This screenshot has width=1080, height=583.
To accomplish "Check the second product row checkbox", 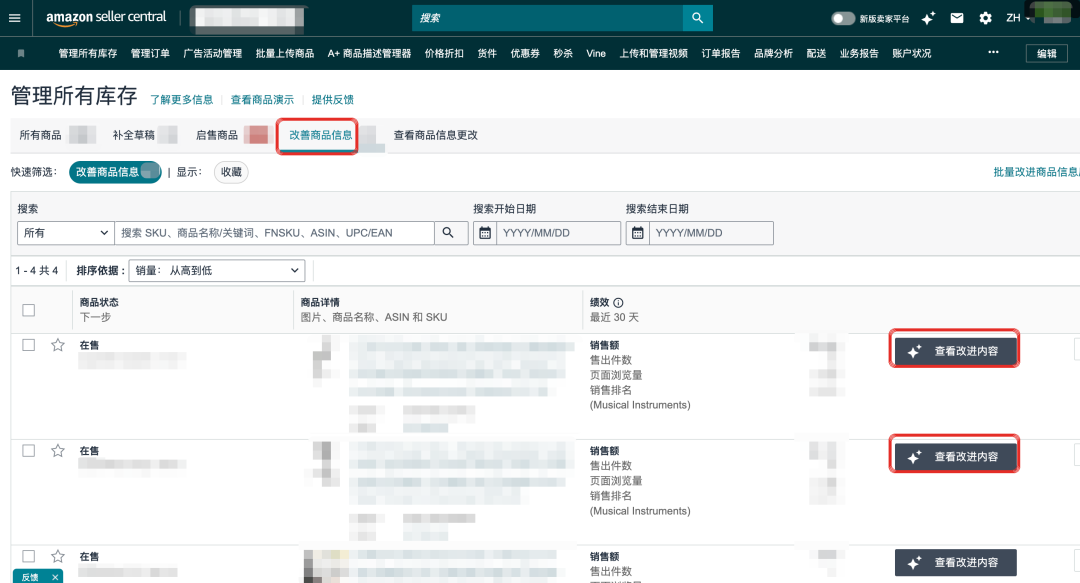I will 29,451.
